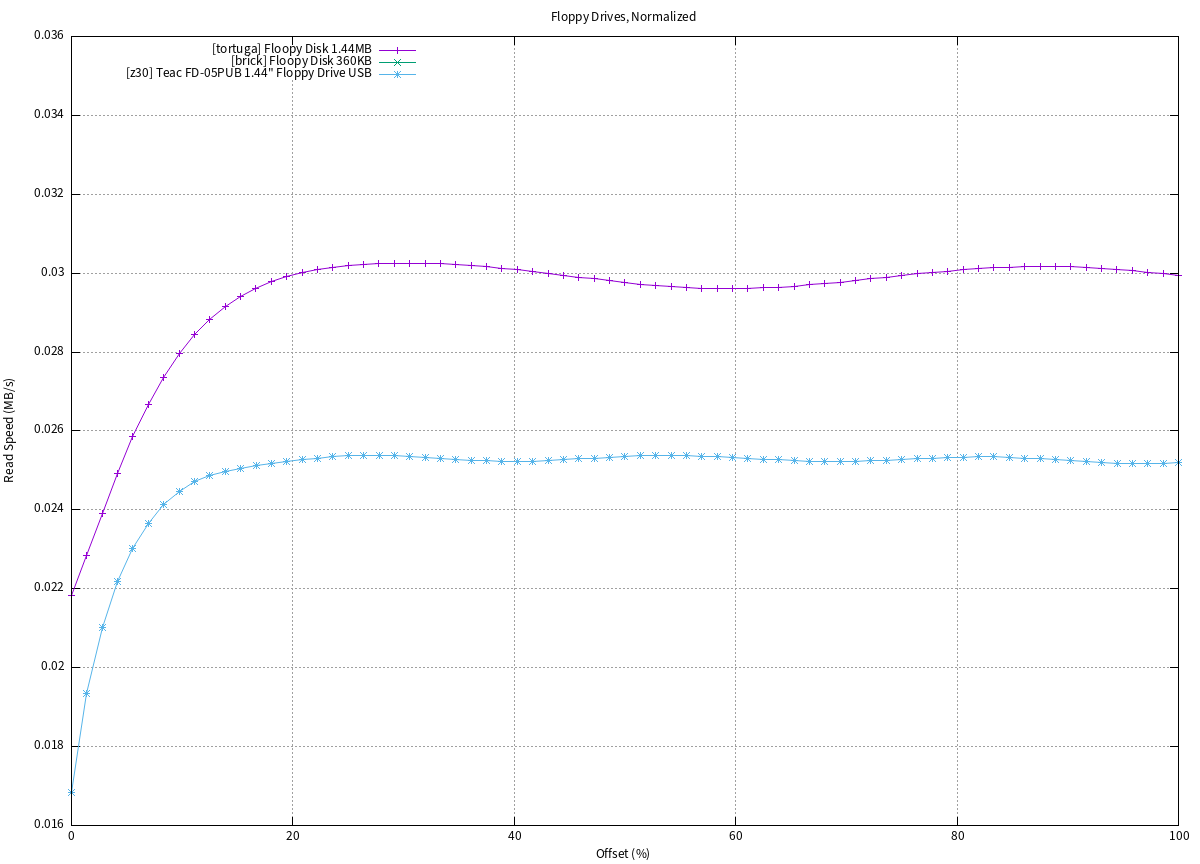Click the Offset (%) axis label
1200x864 pixels.
click(x=623, y=853)
